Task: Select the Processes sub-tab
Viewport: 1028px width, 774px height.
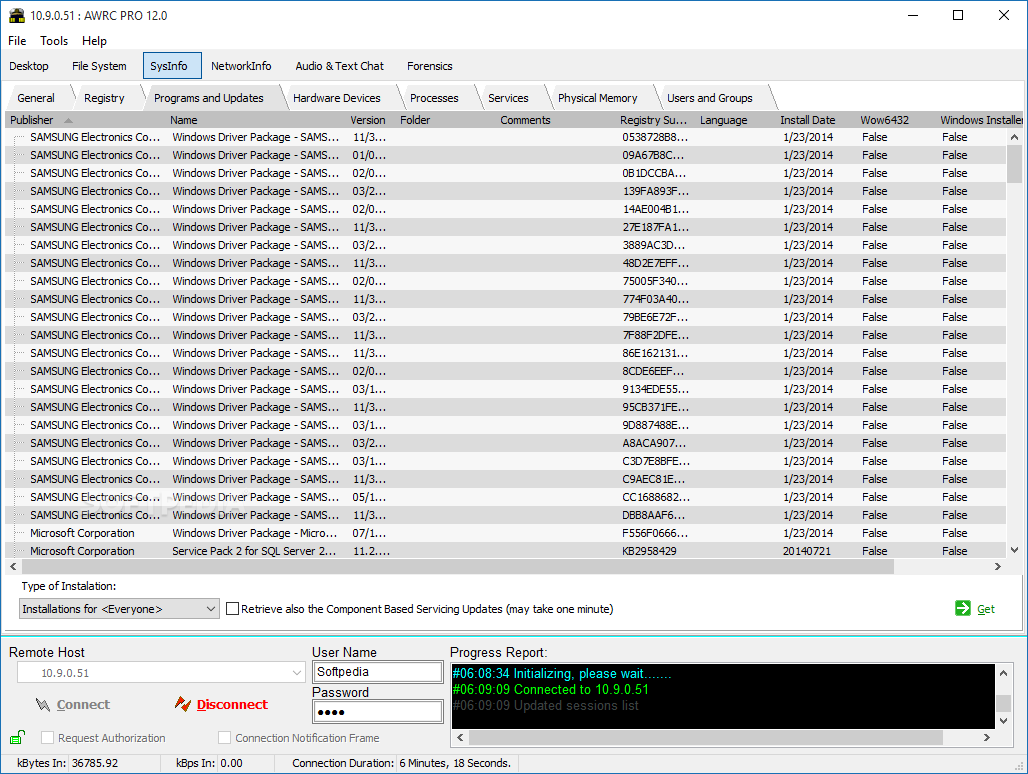Action: point(434,98)
